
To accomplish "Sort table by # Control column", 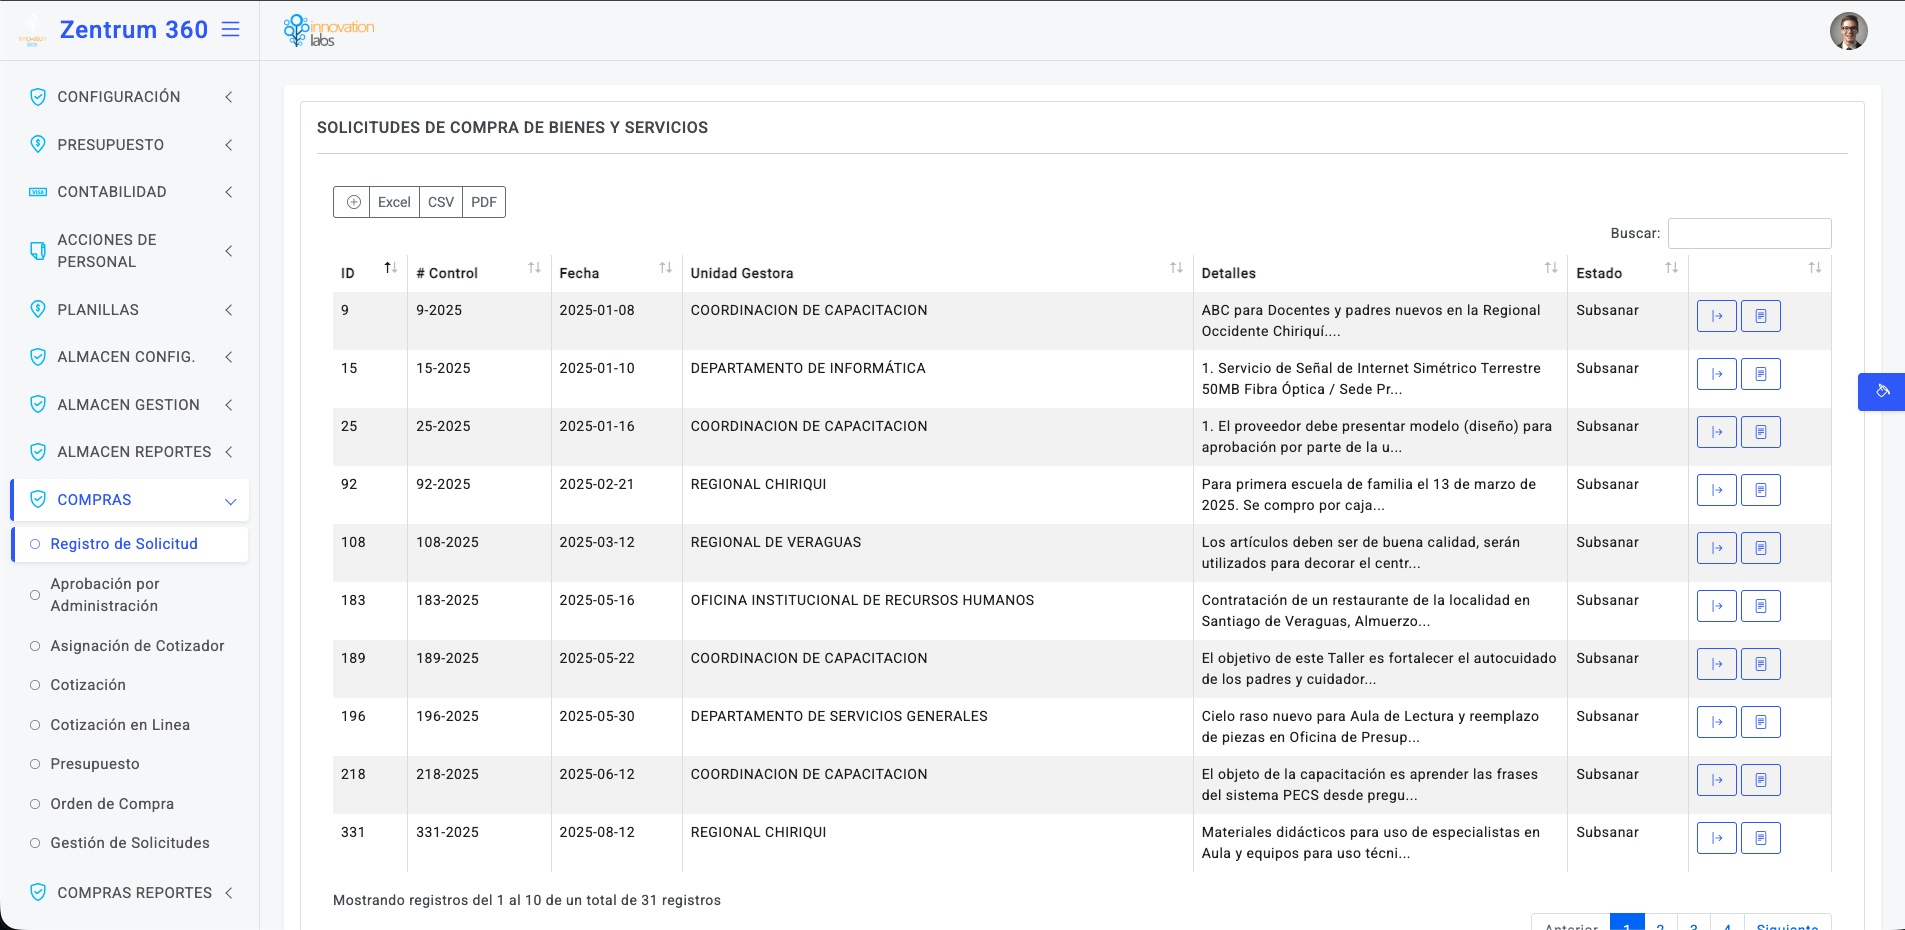I will click(x=479, y=273).
